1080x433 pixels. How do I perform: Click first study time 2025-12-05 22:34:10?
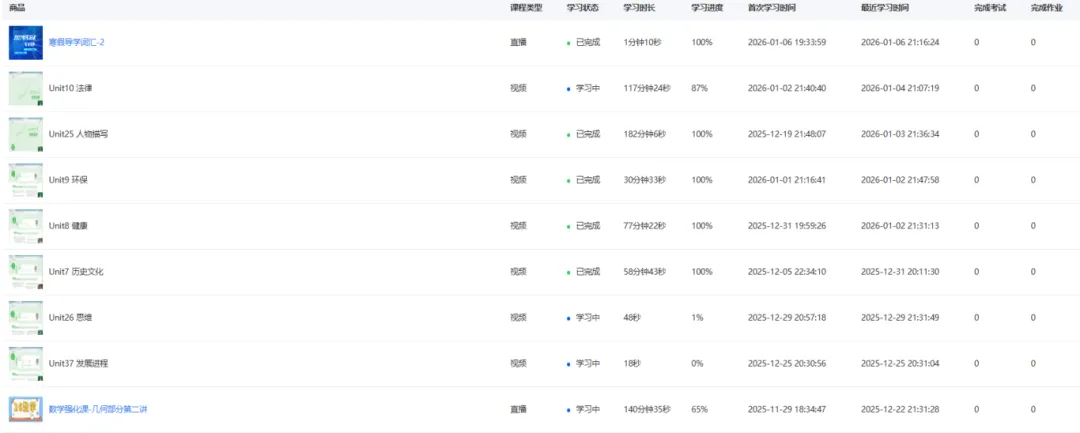point(787,272)
